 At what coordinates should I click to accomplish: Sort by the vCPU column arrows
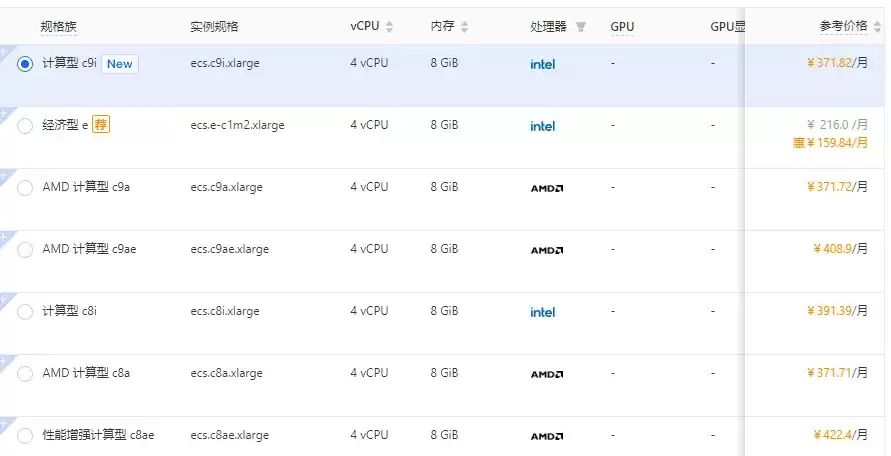click(389, 27)
